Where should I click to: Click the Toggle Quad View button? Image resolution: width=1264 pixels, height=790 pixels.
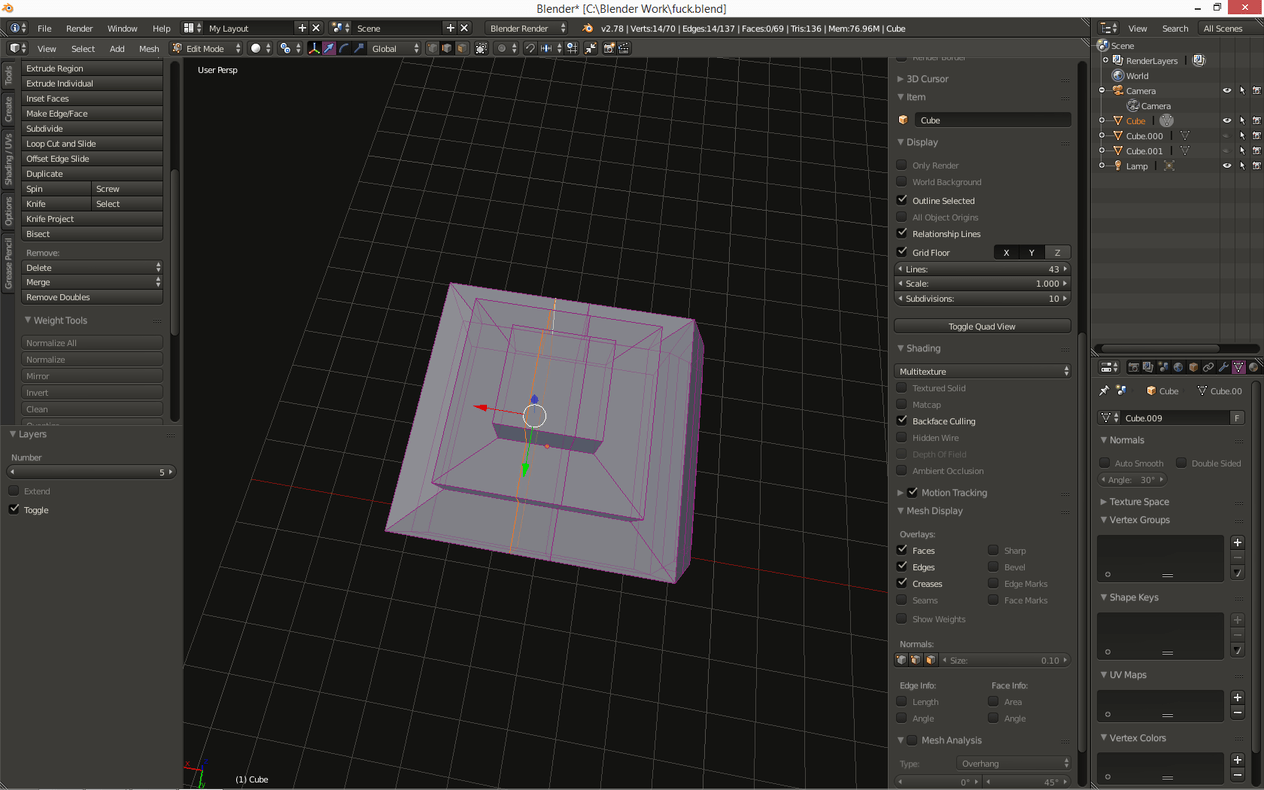click(x=982, y=326)
